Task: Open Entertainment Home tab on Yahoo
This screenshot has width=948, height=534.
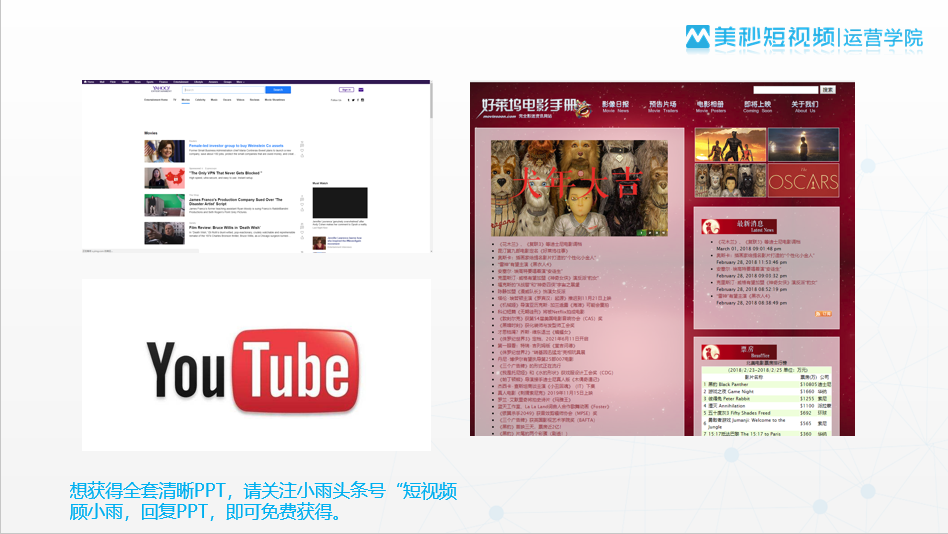Action: (x=156, y=100)
